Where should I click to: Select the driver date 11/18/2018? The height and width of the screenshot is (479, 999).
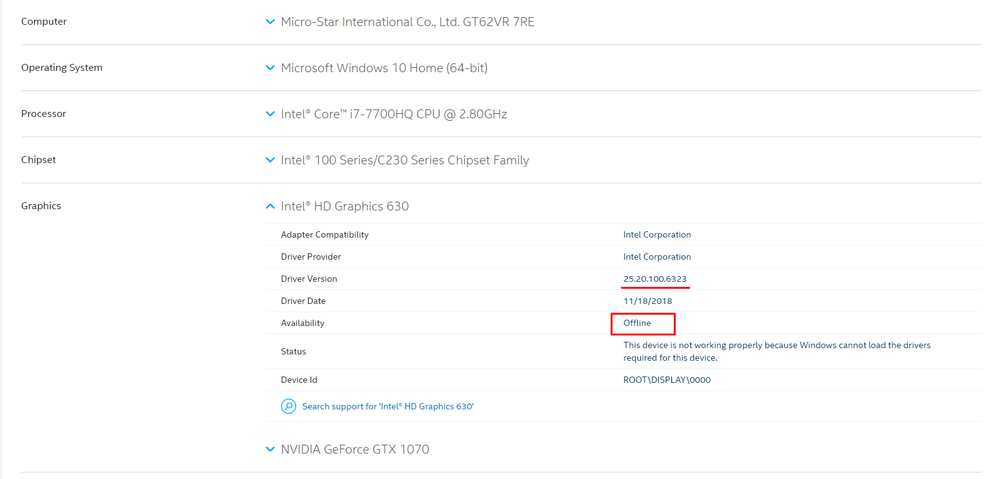point(647,301)
